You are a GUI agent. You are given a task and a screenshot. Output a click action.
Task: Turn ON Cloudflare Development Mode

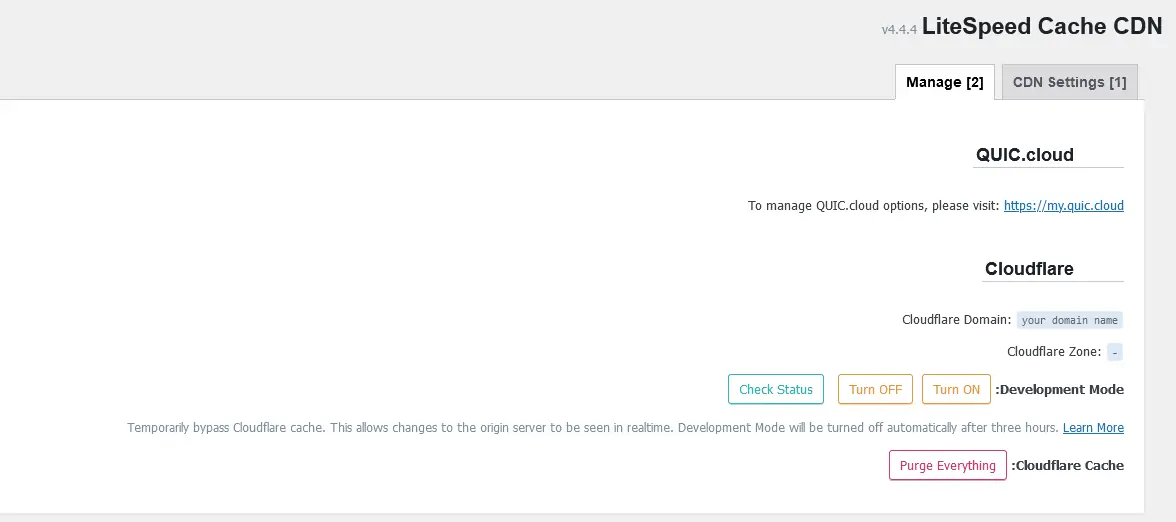[956, 389]
